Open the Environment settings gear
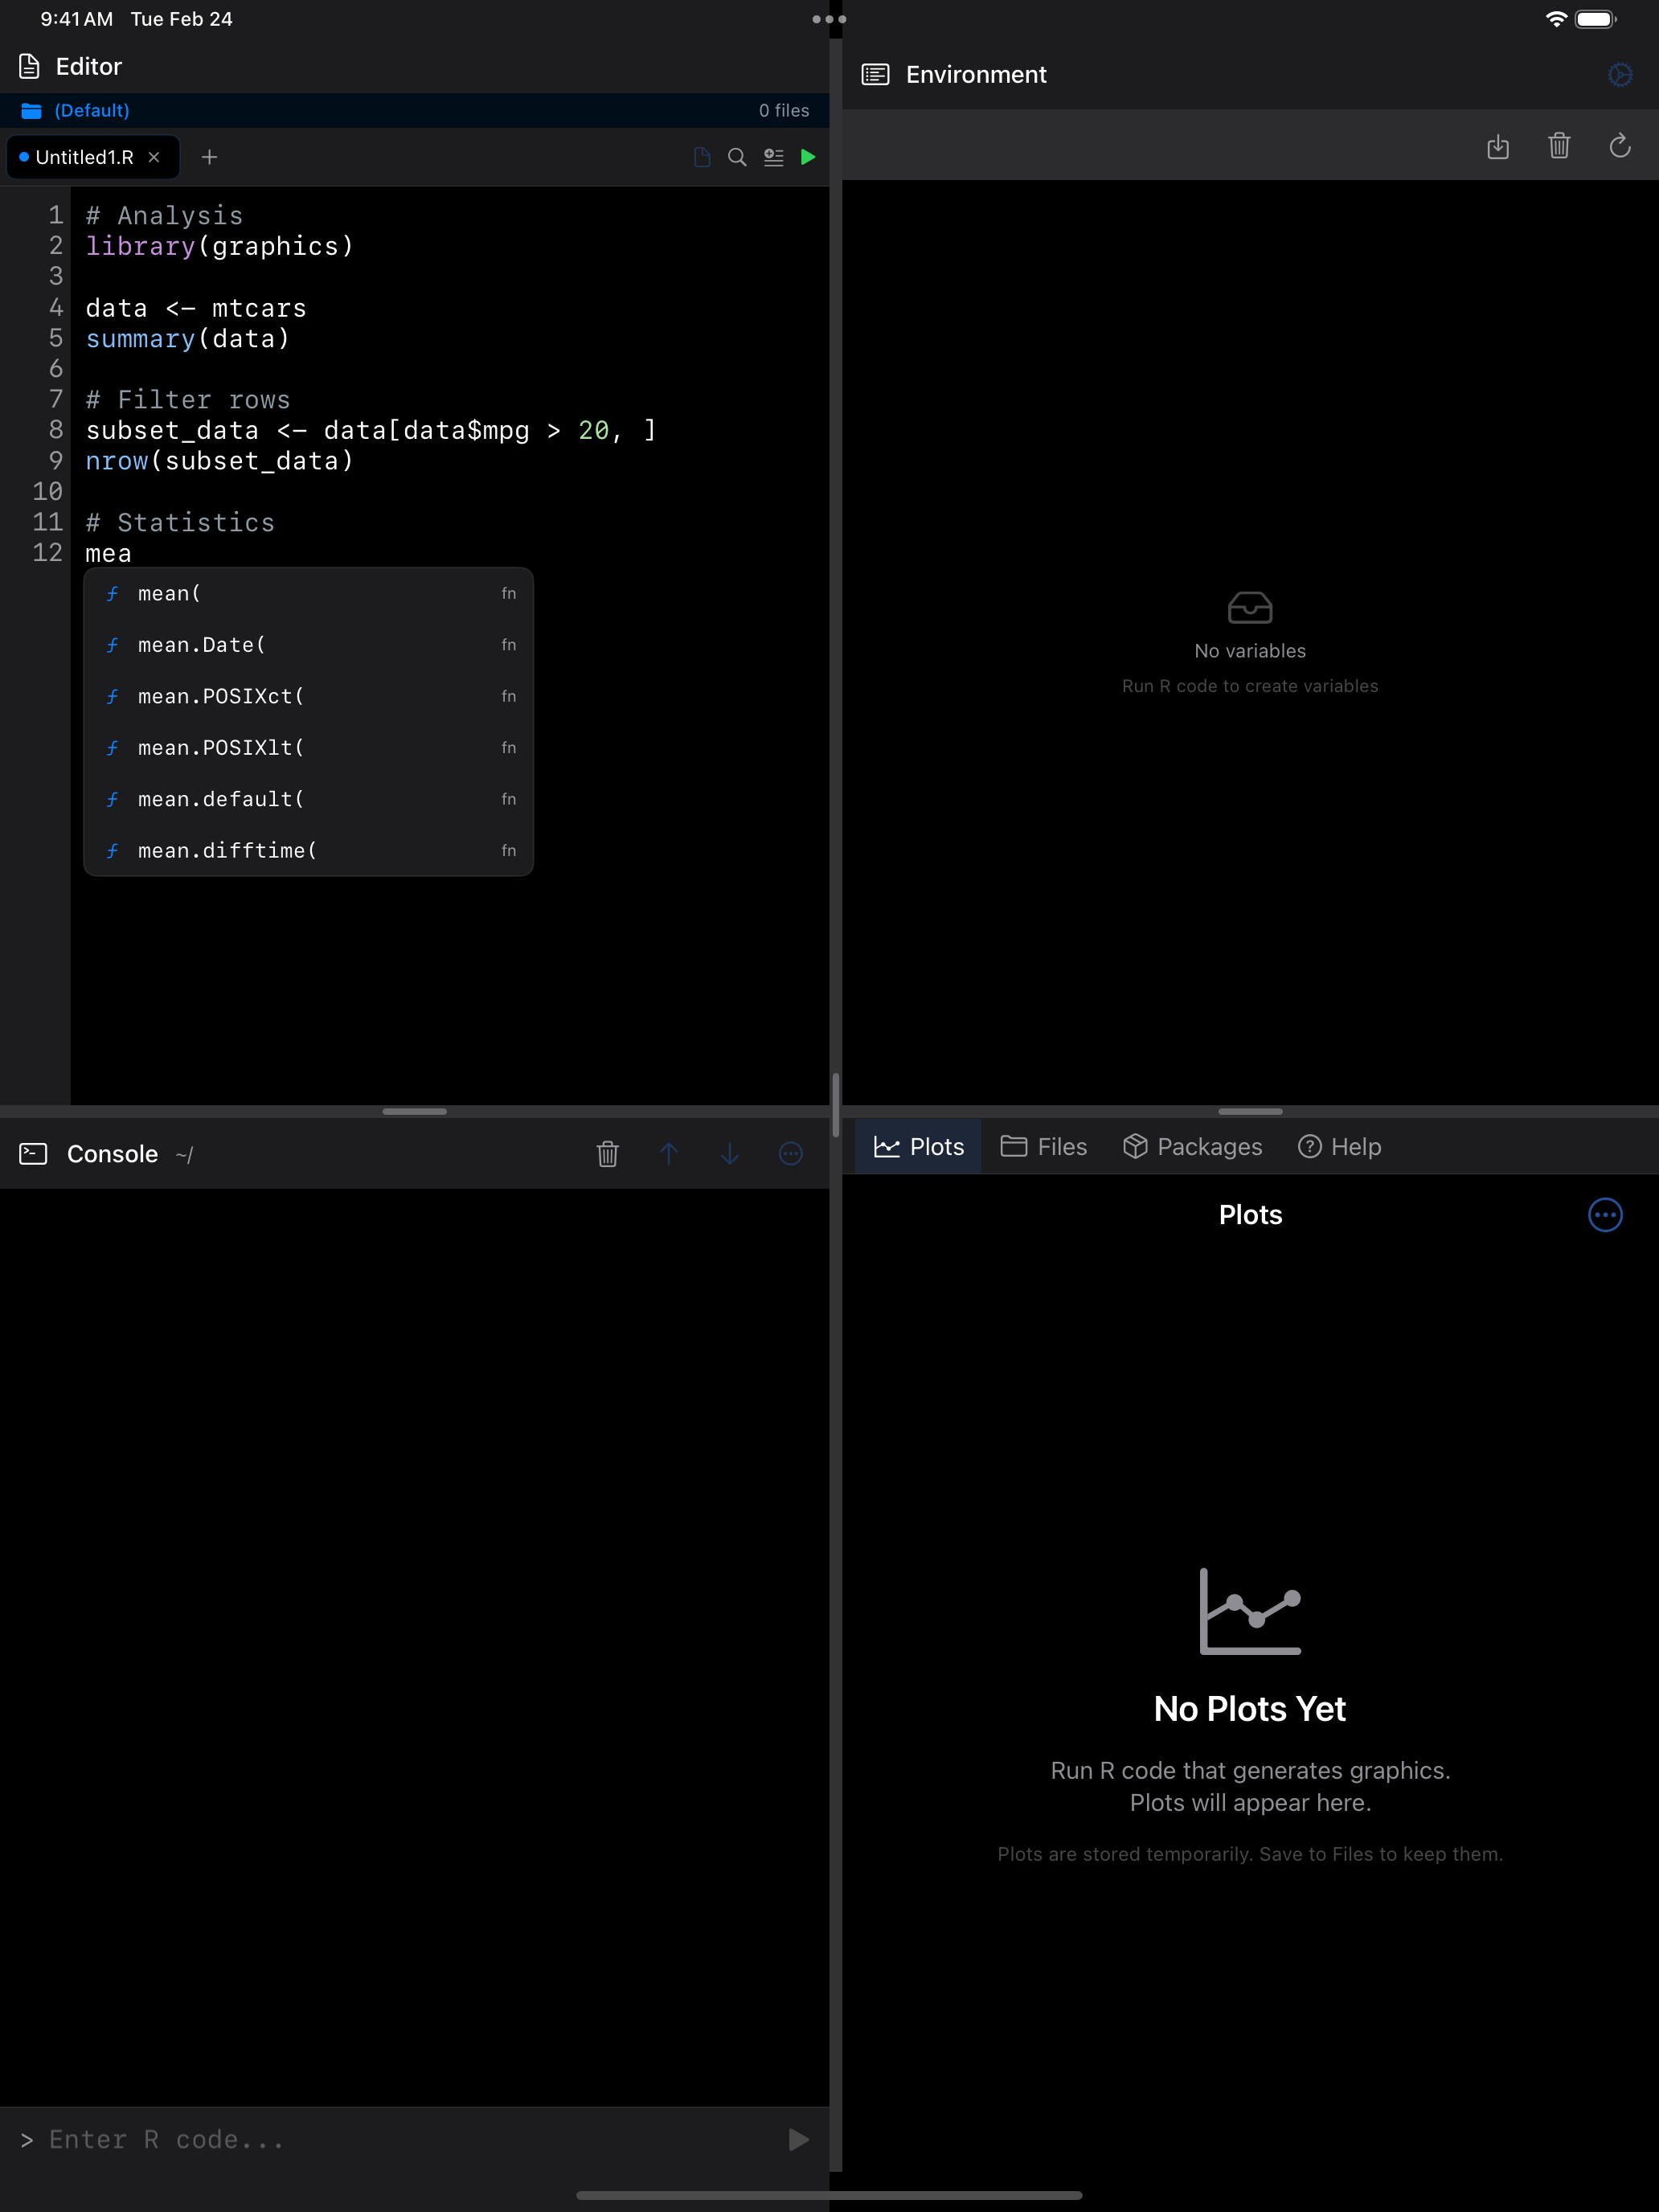Viewport: 1659px width, 2212px height. pos(1620,74)
